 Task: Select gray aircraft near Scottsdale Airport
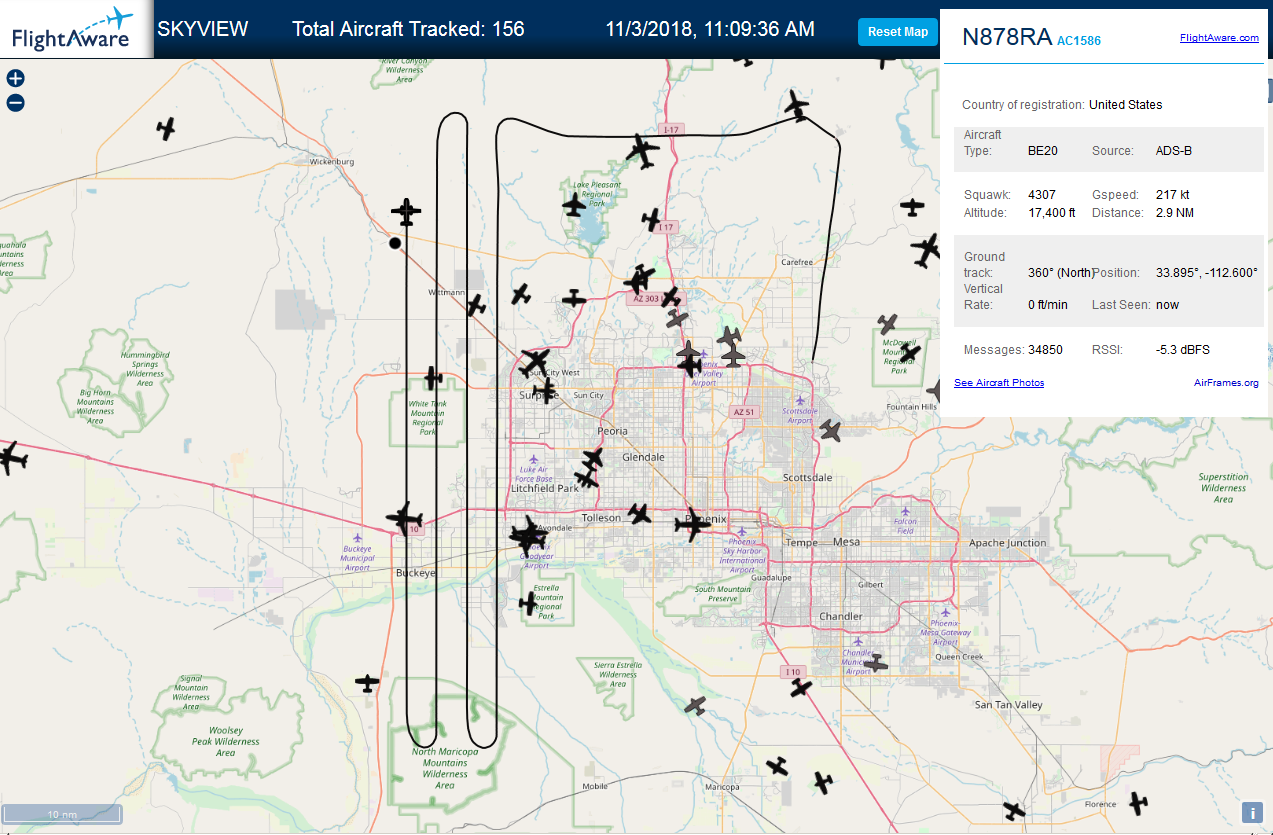click(830, 430)
